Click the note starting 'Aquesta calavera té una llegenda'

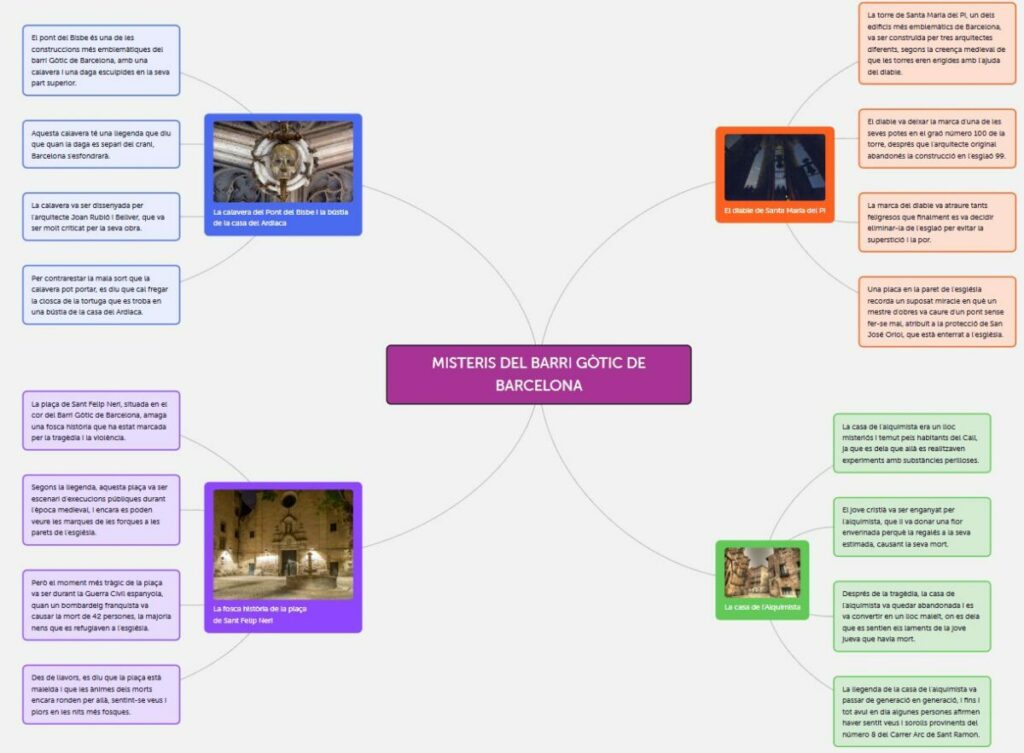101,144
